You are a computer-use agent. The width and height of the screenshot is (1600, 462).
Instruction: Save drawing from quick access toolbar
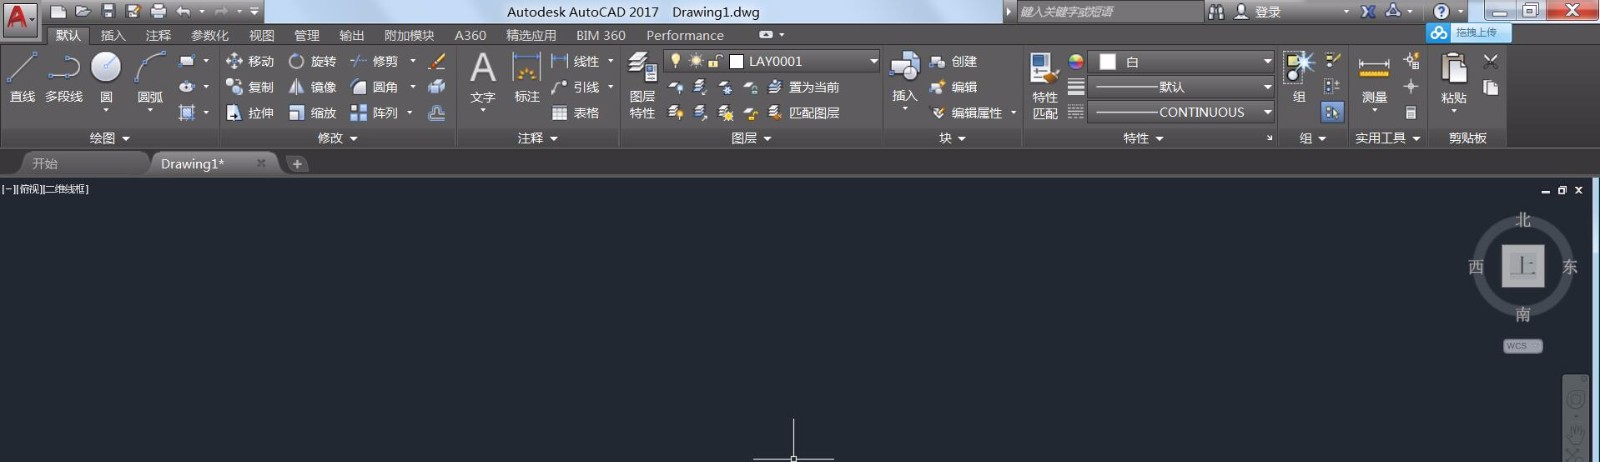tap(108, 11)
